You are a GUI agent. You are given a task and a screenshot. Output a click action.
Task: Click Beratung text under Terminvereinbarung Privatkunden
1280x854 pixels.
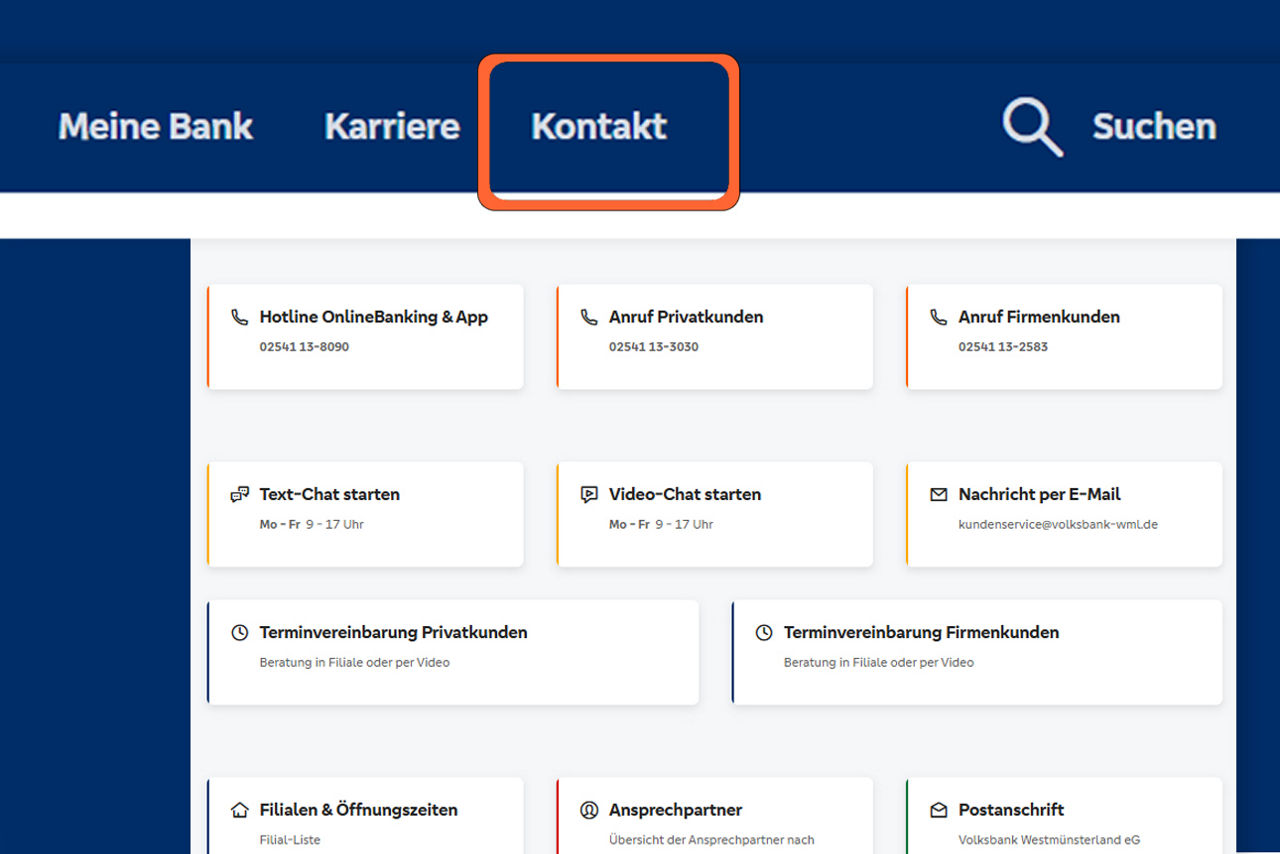[x=355, y=662]
